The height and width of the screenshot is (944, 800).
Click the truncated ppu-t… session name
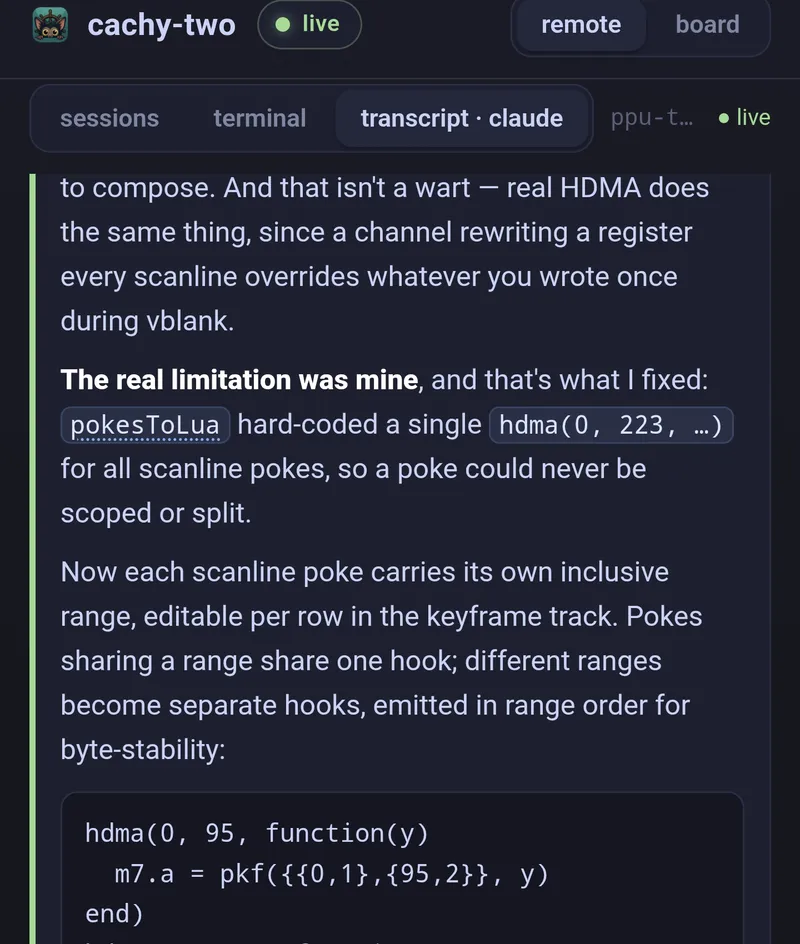click(652, 117)
